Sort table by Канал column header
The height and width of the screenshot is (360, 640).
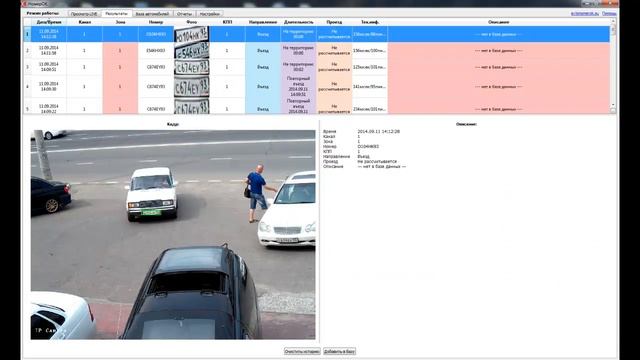(84, 22)
